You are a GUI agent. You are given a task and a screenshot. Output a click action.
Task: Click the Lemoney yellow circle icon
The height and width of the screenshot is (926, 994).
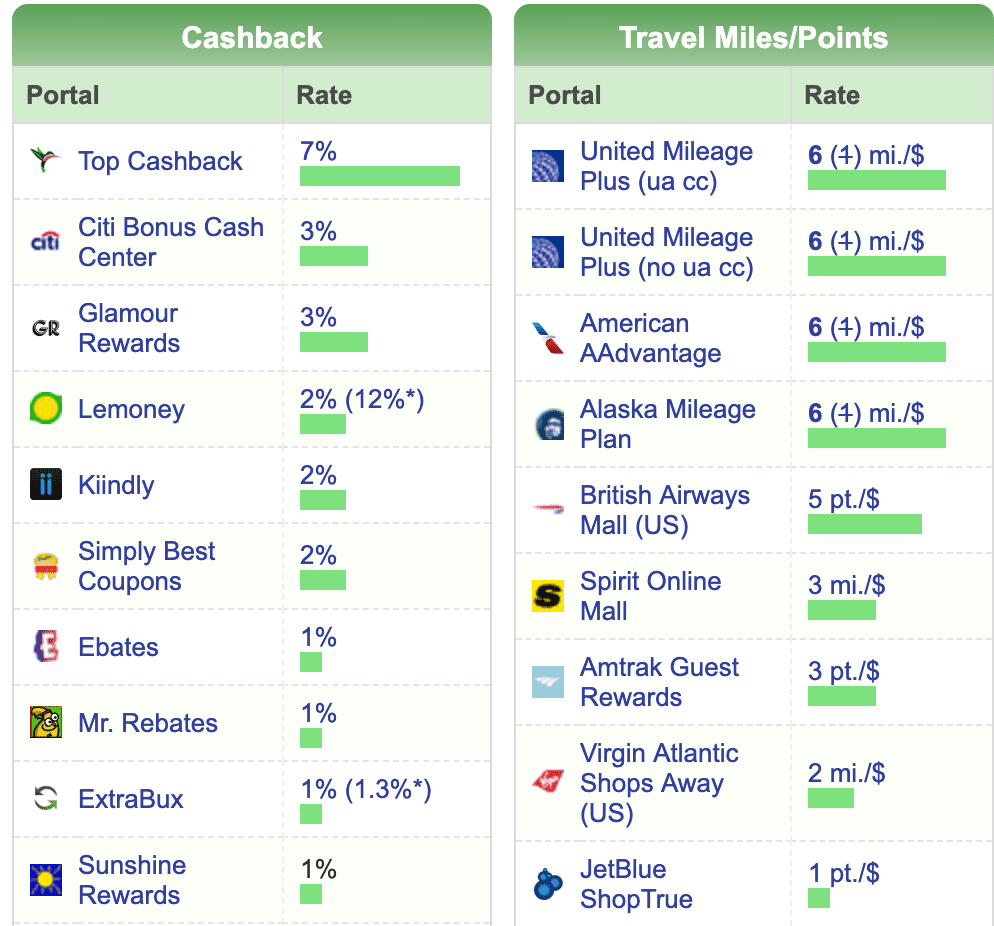(x=46, y=408)
